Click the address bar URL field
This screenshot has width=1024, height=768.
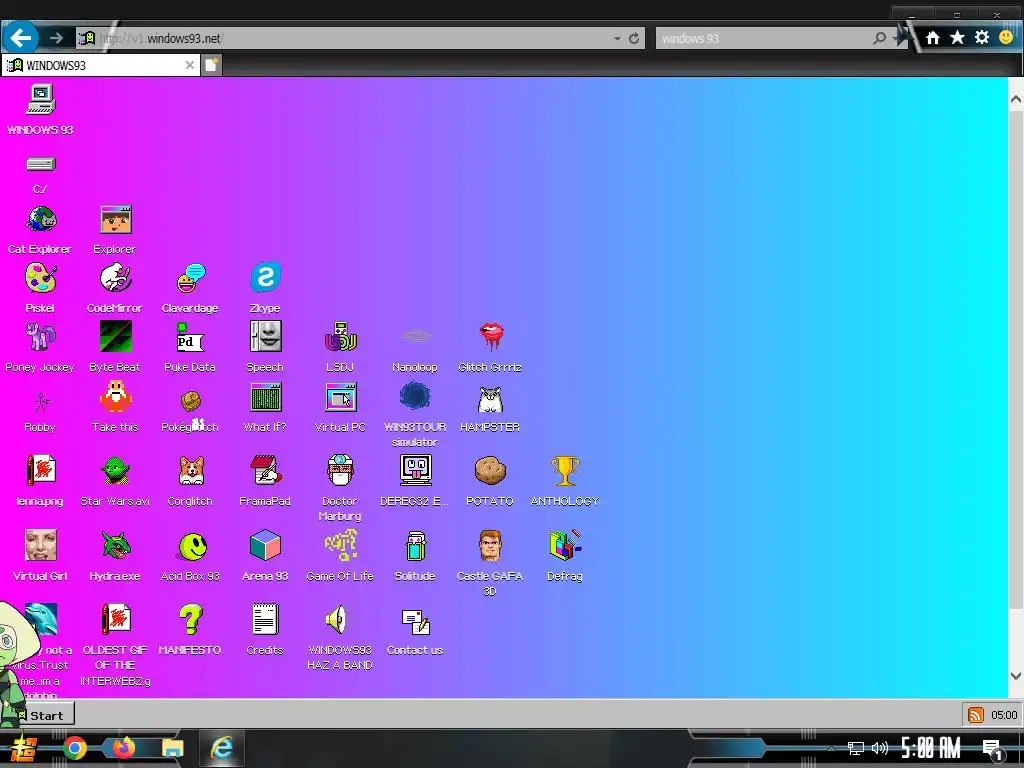(x=344, y=39)
